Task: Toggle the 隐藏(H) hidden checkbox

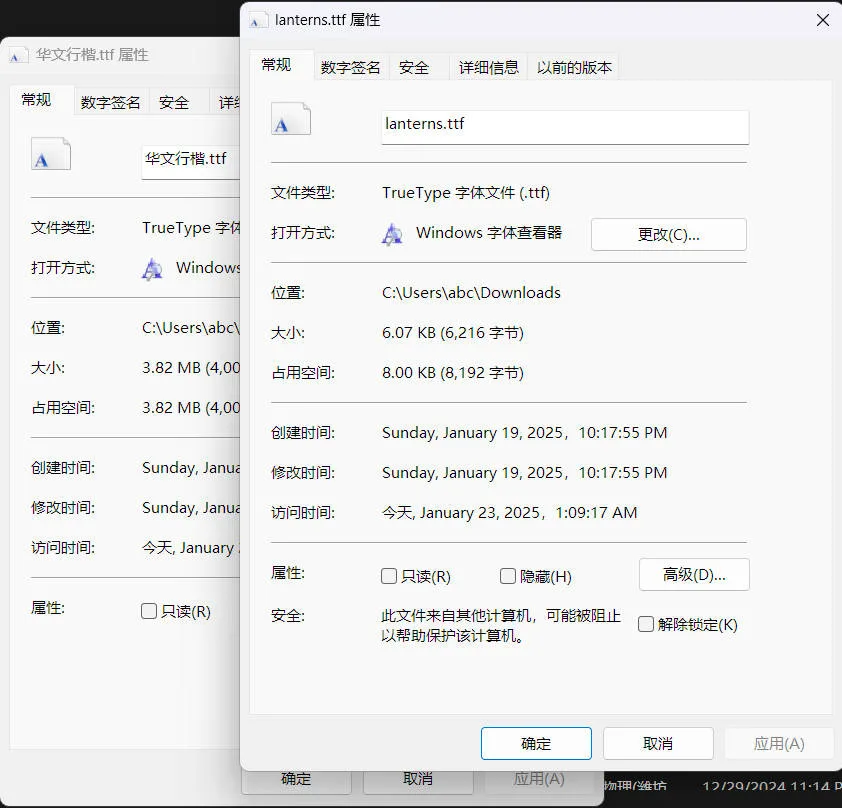Action: tap(508, 576)
